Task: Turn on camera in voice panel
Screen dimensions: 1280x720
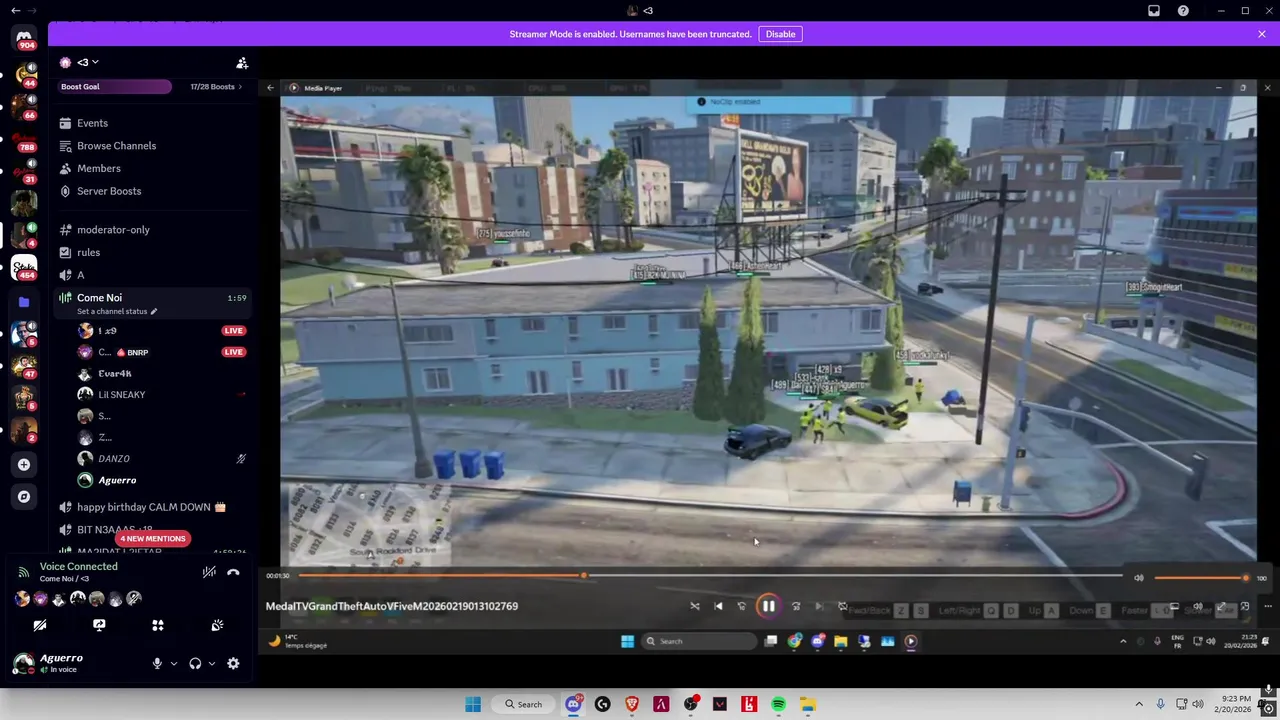Action: click(x=40, y=625)
